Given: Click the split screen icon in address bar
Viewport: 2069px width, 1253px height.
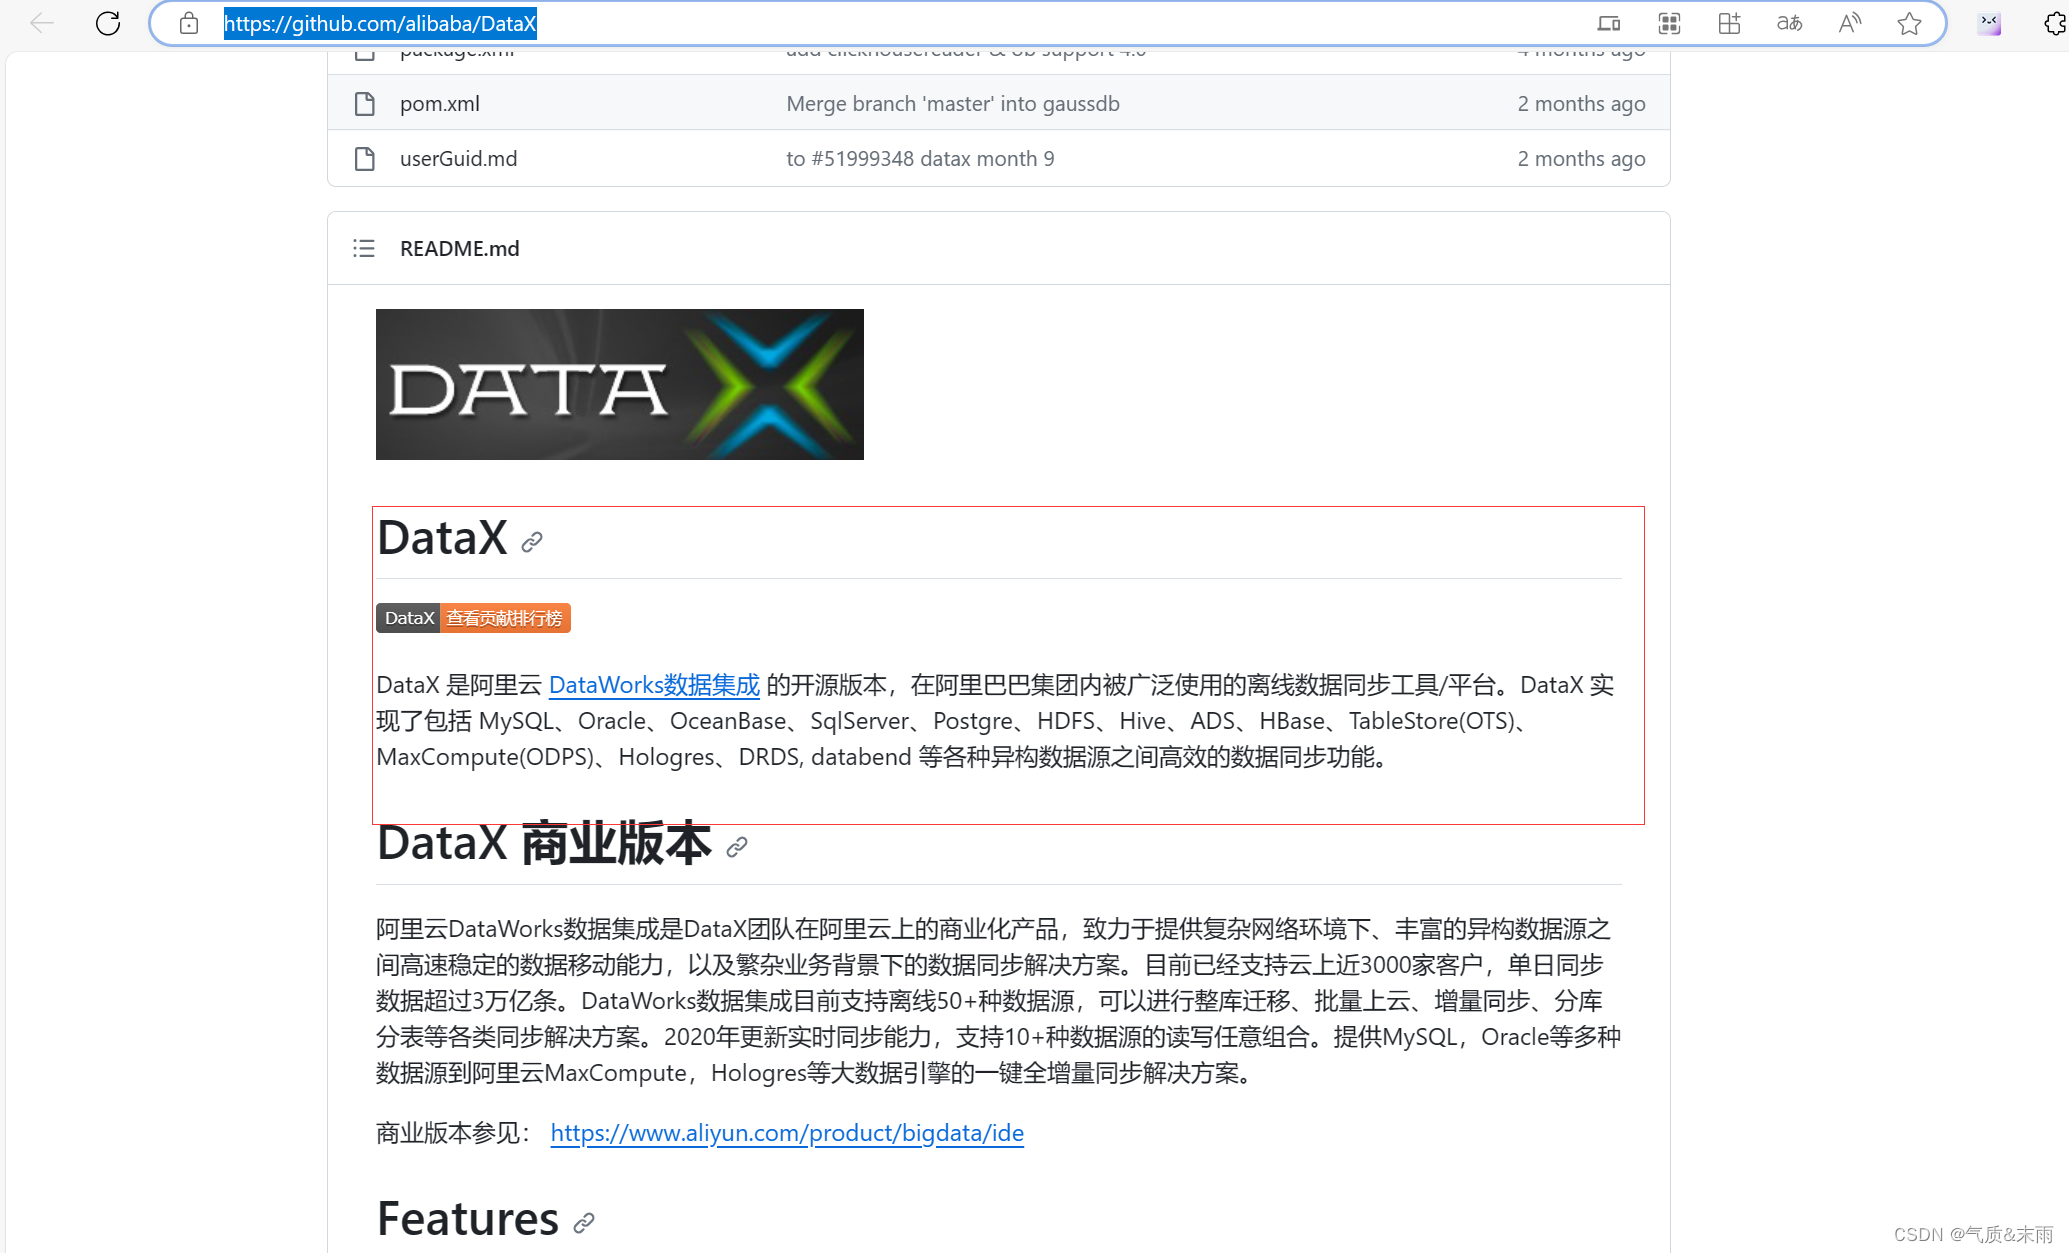Looking at the screenshot, I should click(x=1729, y=23).
